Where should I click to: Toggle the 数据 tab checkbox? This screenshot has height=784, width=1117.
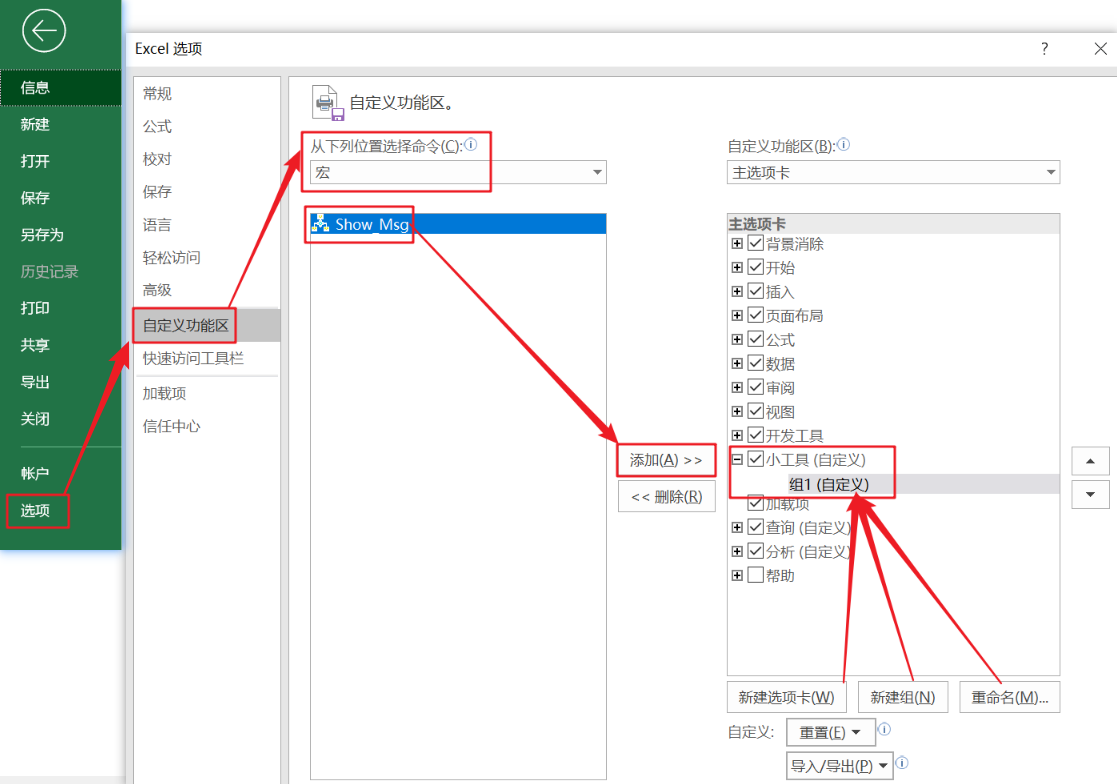click(x=756, y=363)
